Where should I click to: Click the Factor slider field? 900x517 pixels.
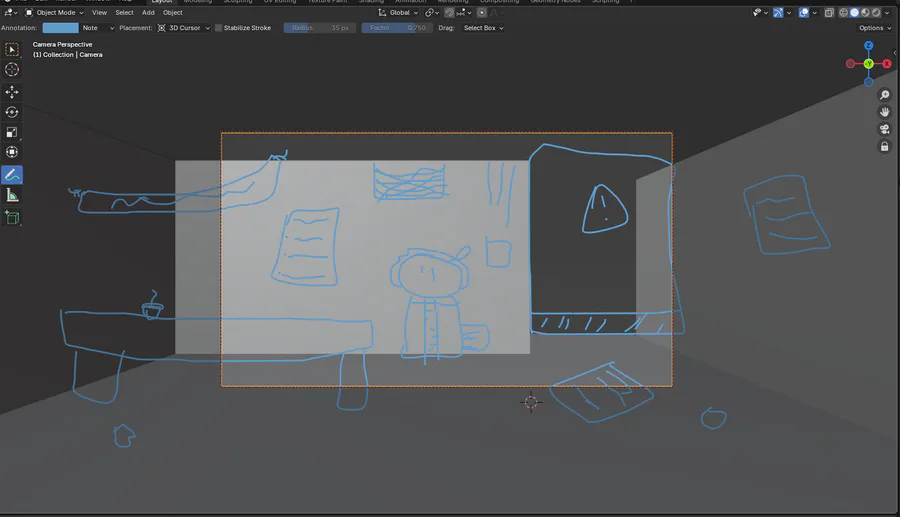coord(397,28)
